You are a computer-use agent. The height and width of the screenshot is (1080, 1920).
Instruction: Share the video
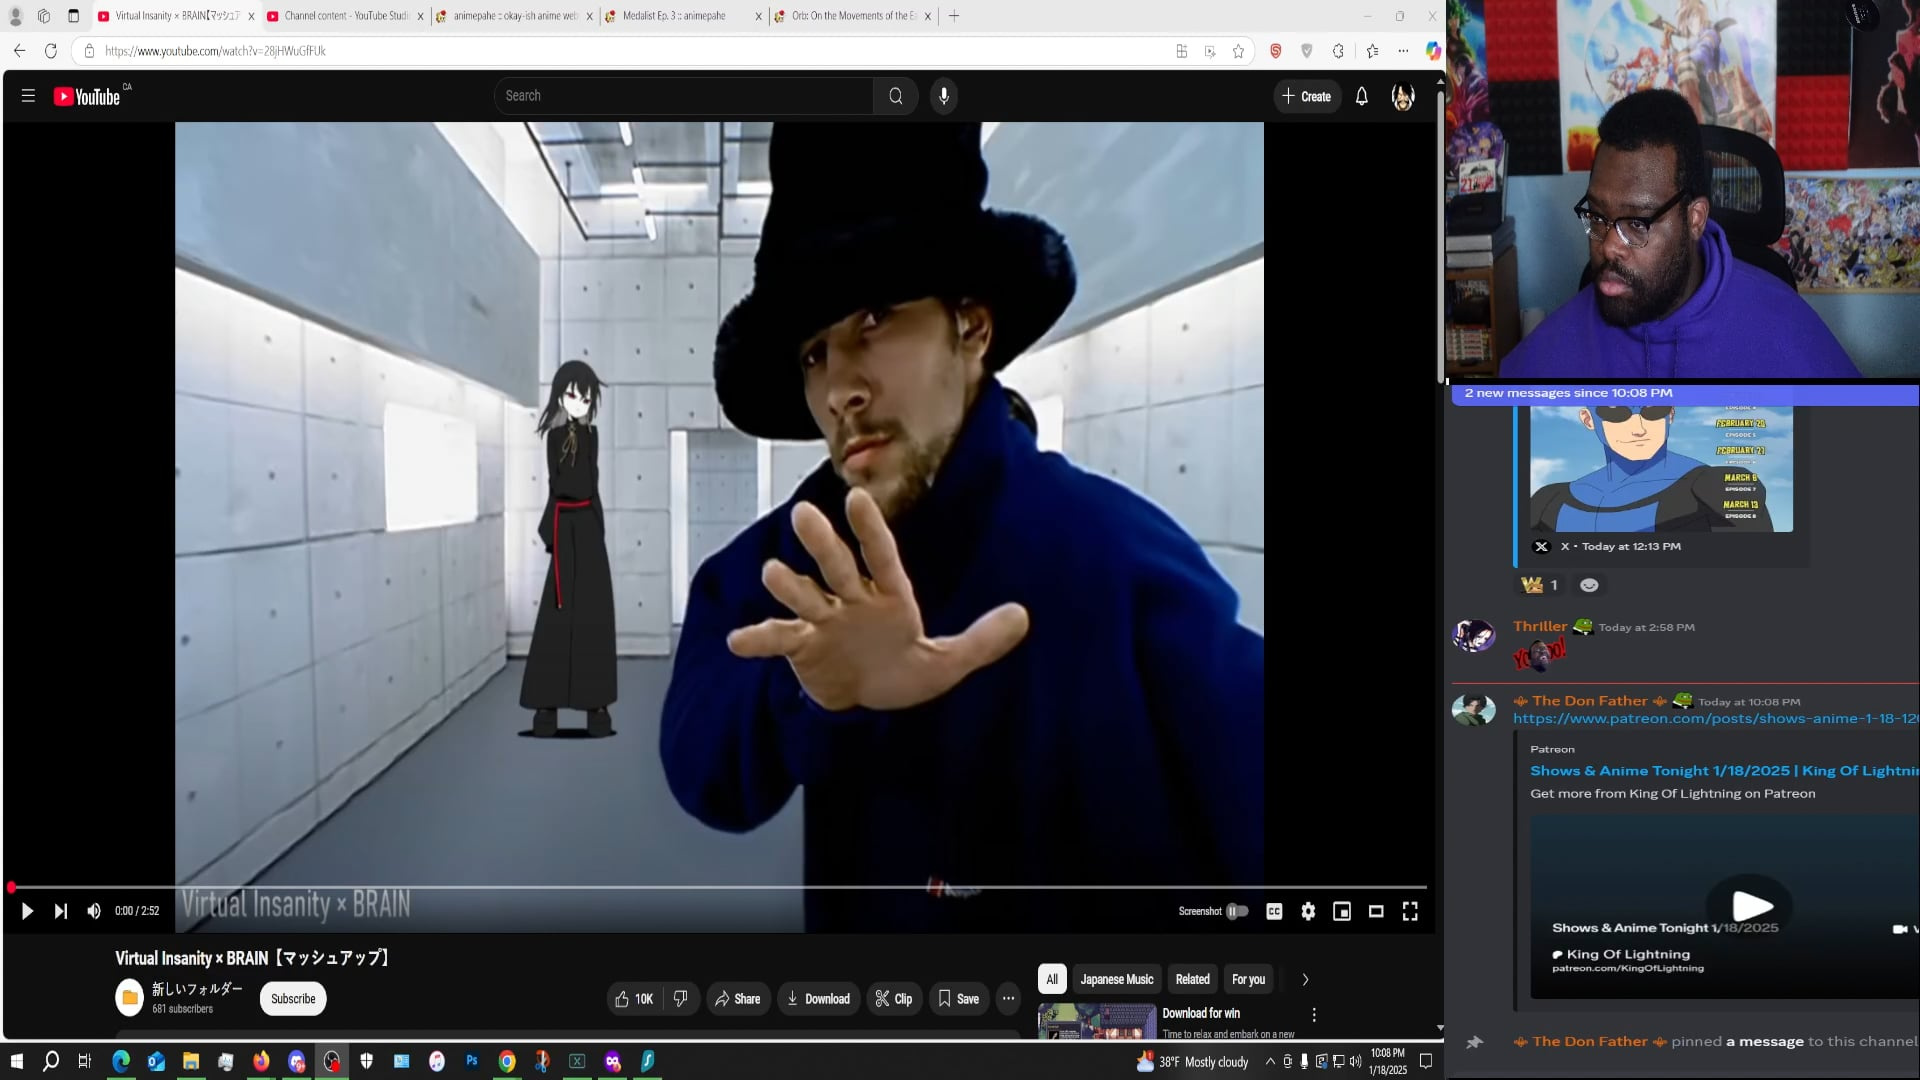point(738,999)
